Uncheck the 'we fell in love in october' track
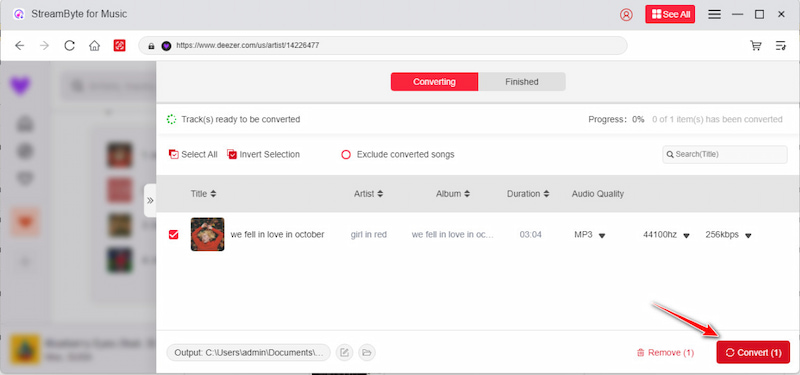The image size is (800, 375). point(173,235)
